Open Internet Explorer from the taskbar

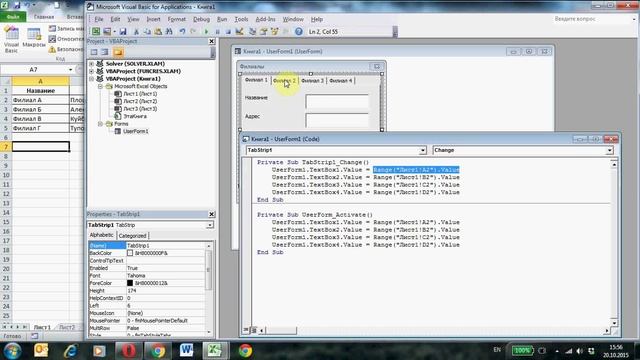[x=71, y=350]
